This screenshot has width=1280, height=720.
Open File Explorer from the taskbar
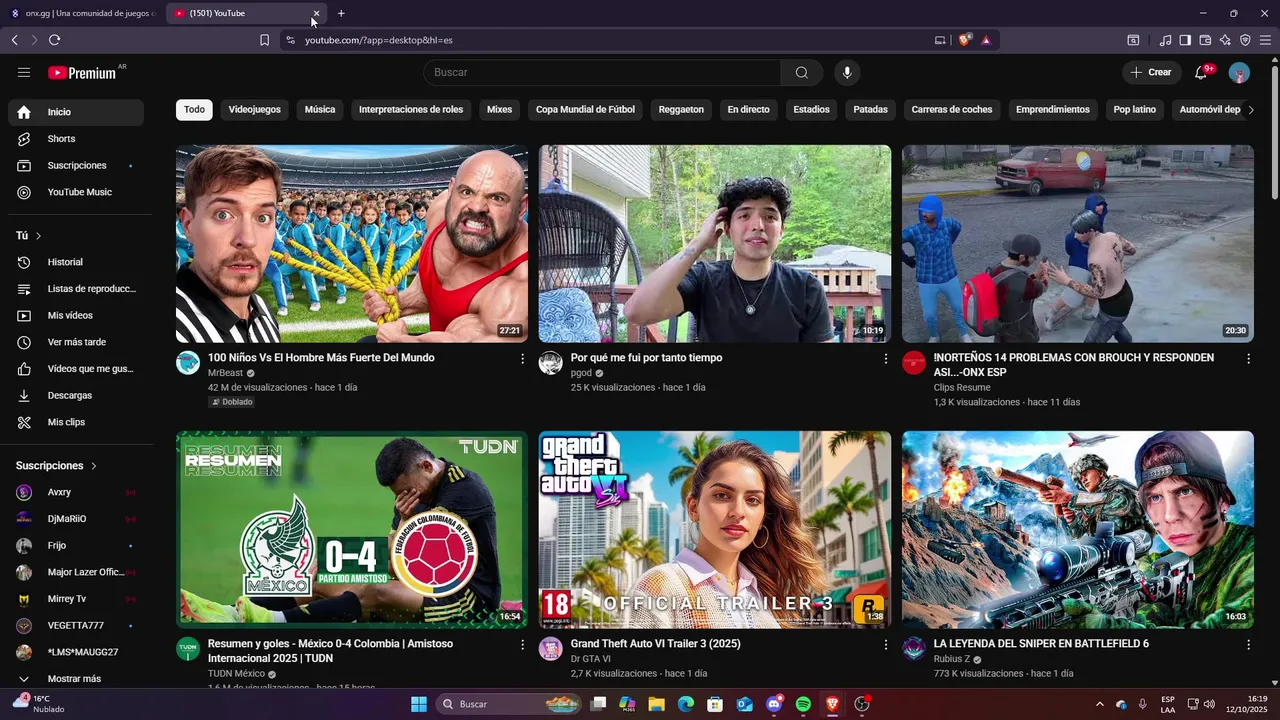pyautogui.click(x=657, y=704)
